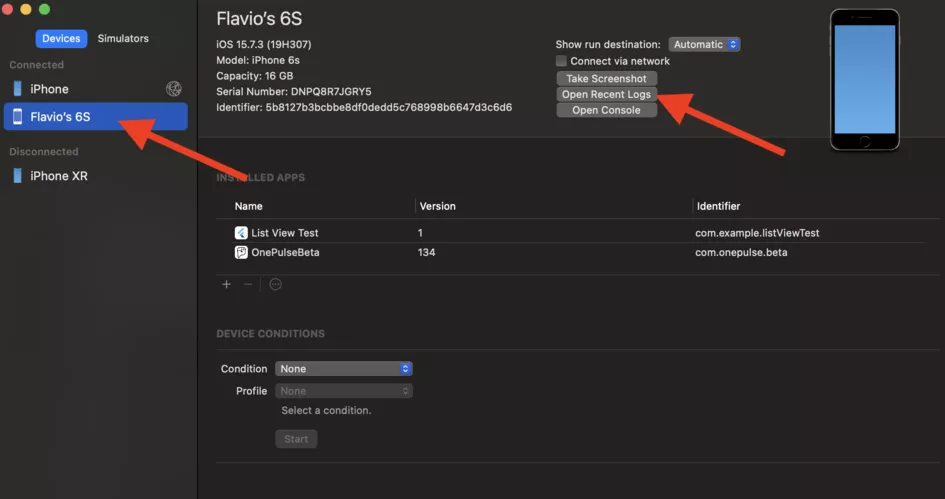Click the OnePulseBeta app icon
The image size is (945, 499).
pos(241,252)
